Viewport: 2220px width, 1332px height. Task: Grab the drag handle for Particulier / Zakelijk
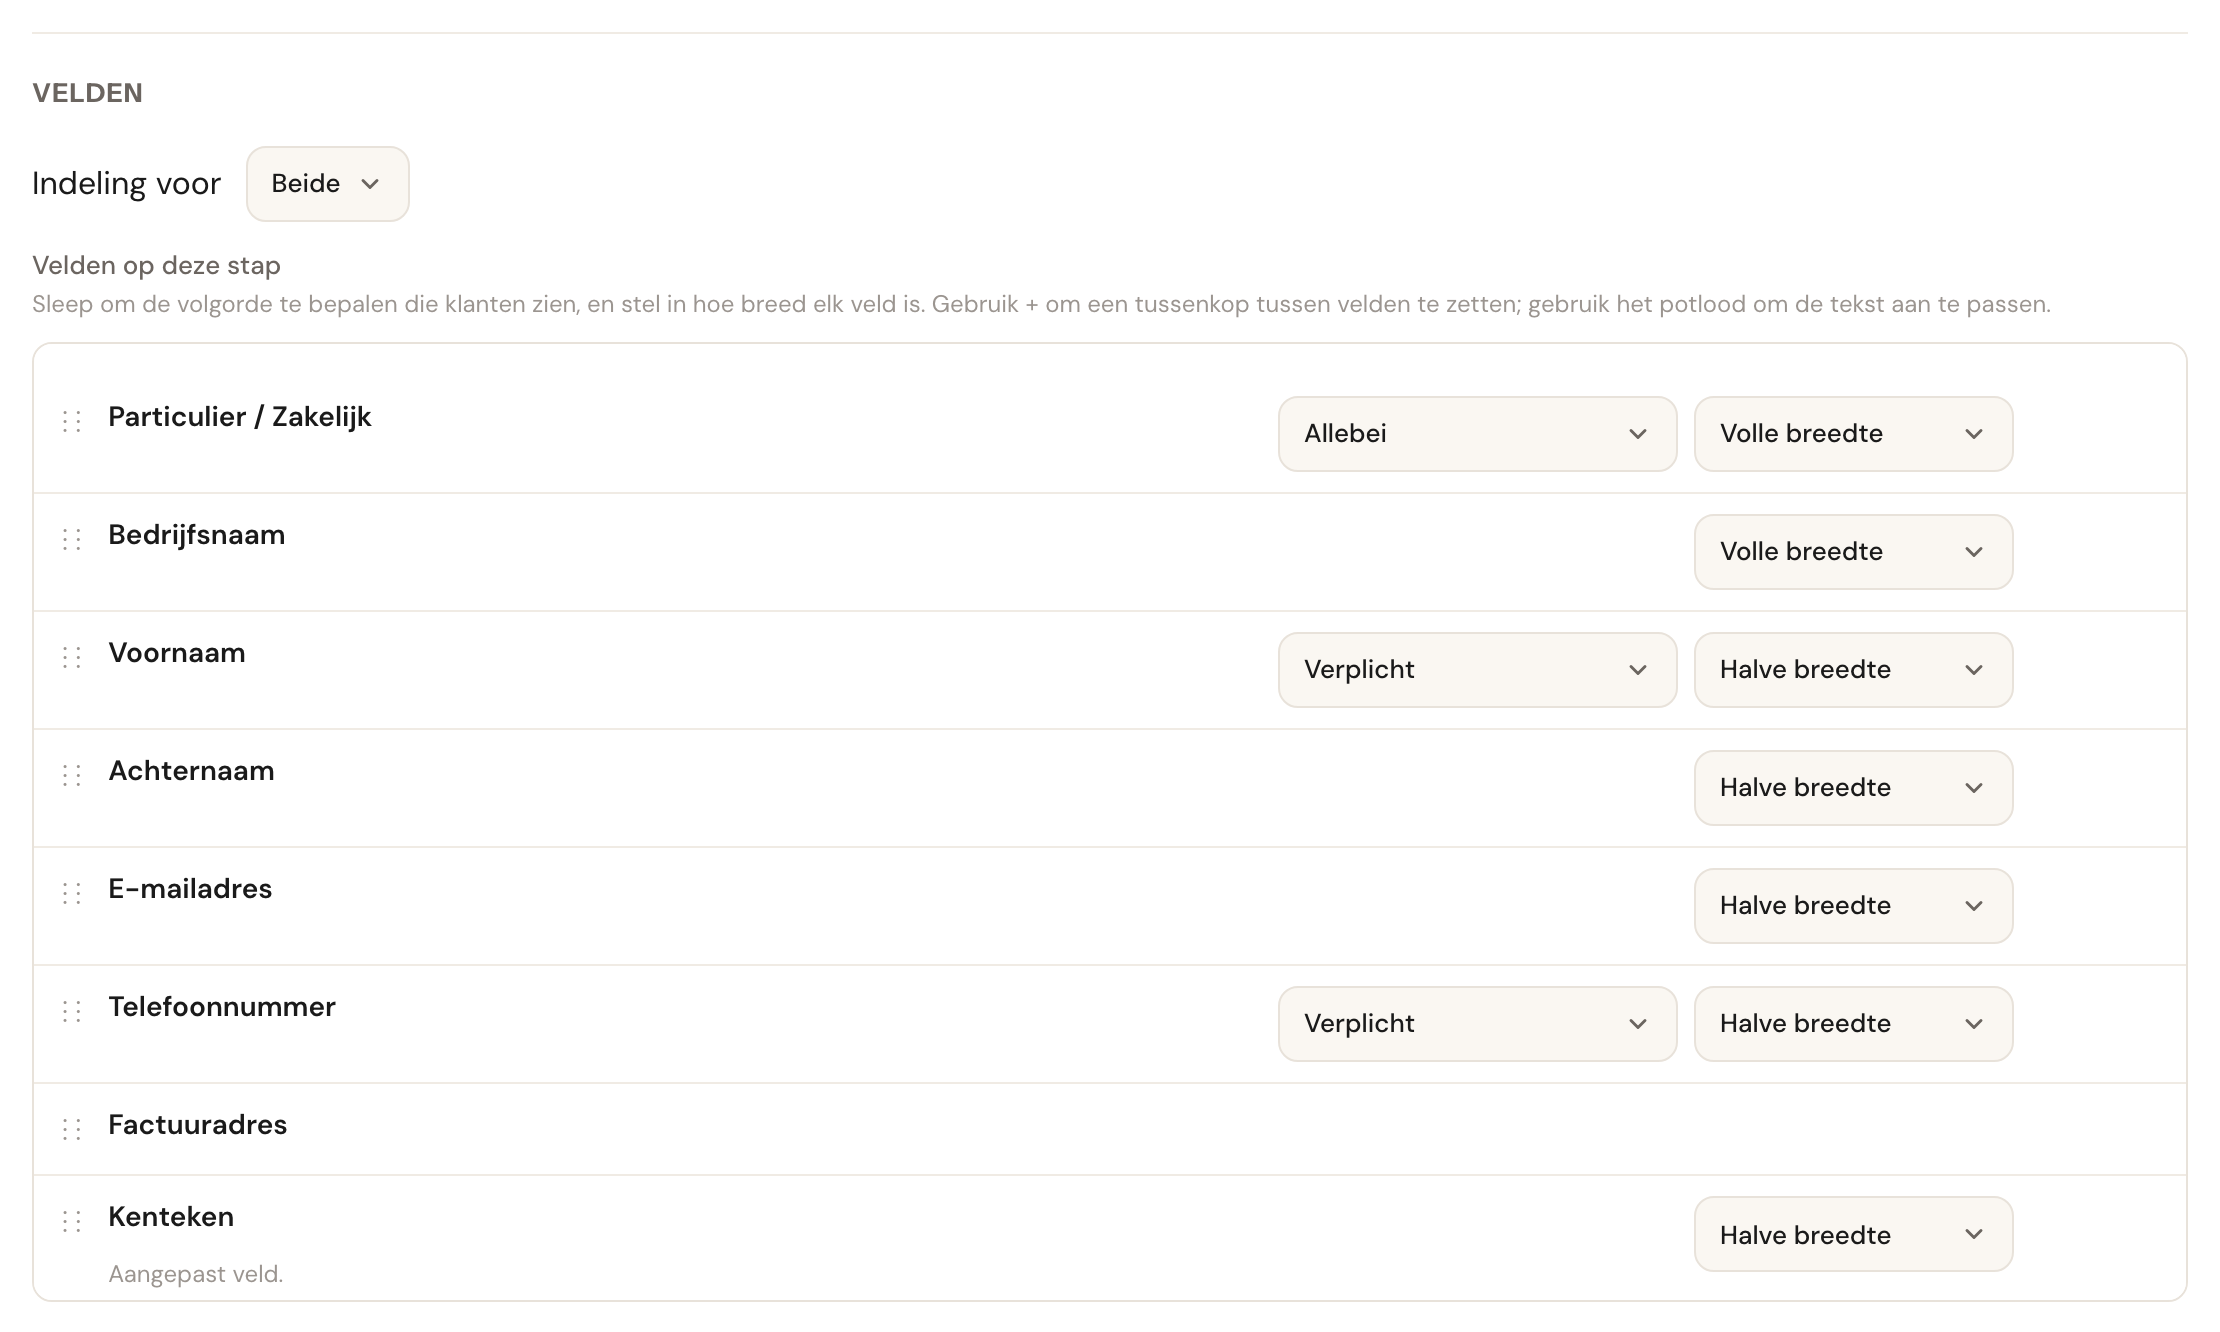72,421
